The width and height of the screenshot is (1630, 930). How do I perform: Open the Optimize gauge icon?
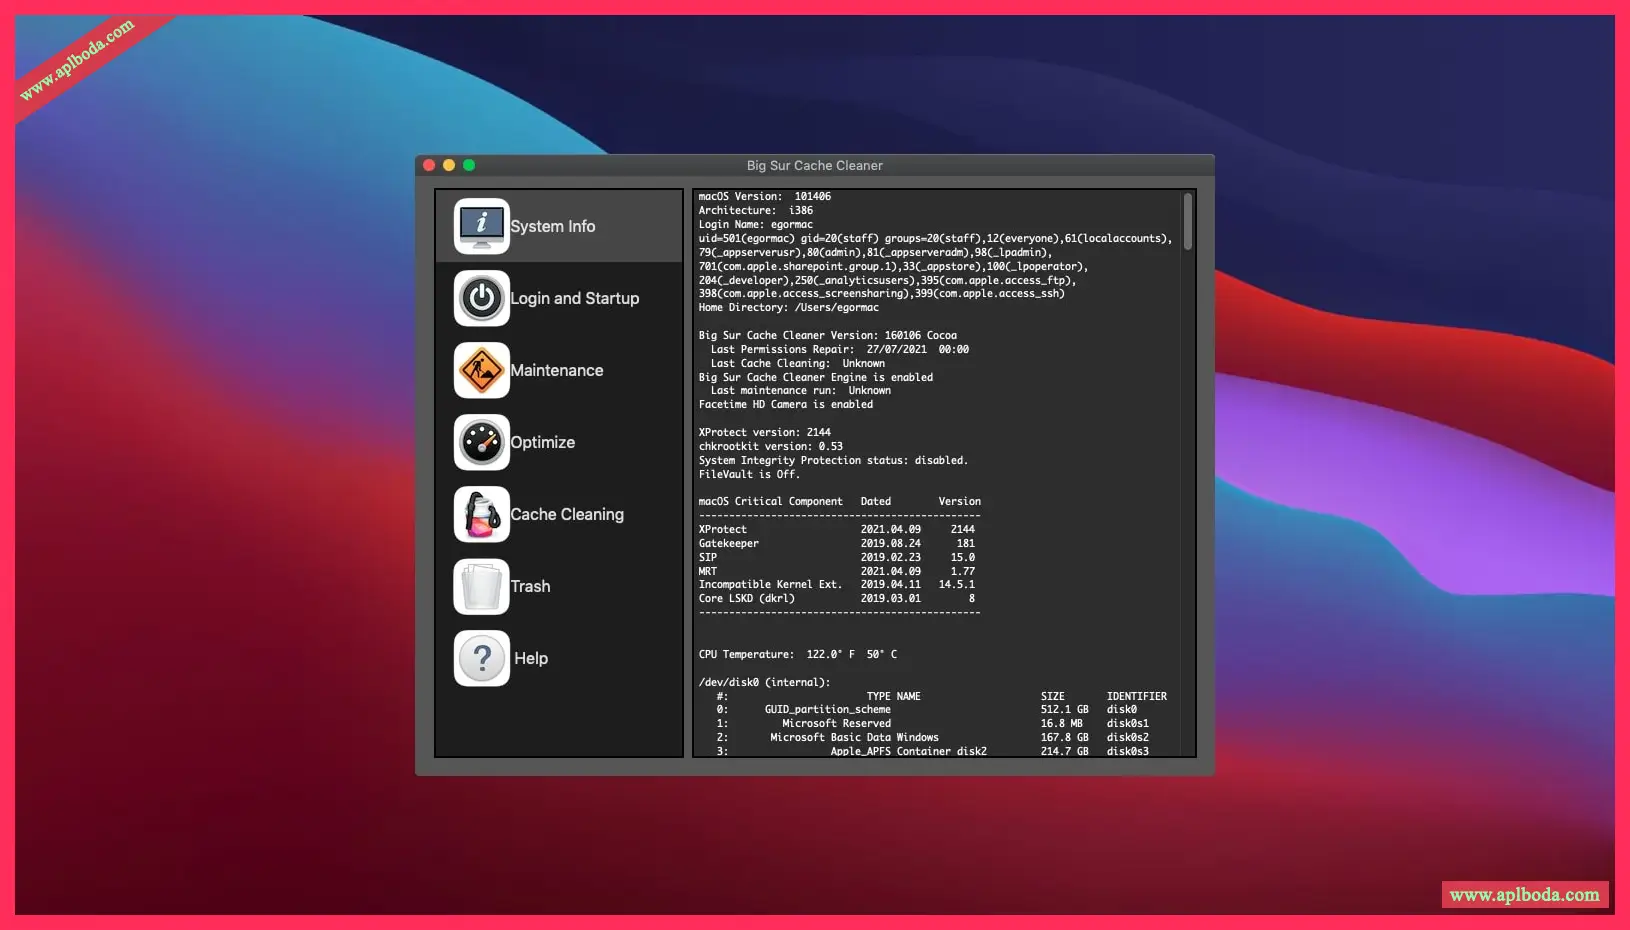click(x=481, y=442)
